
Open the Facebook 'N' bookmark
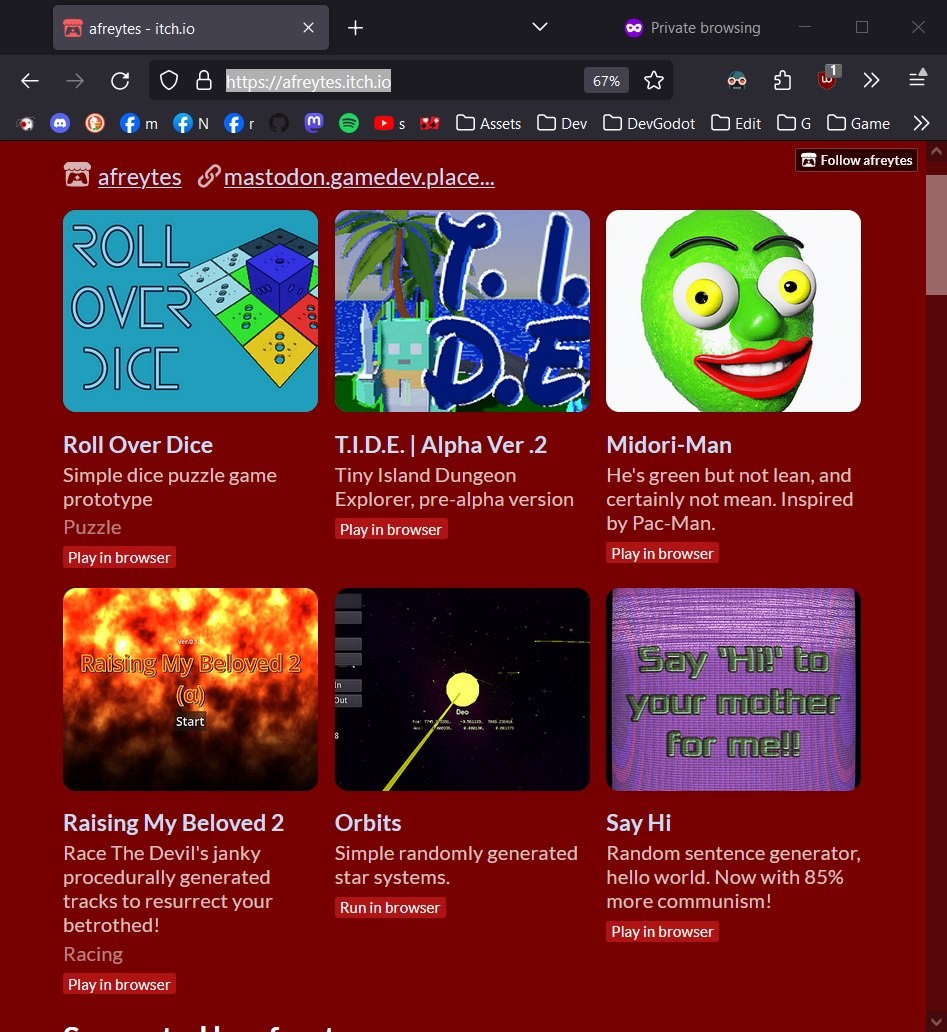[192, 123]
